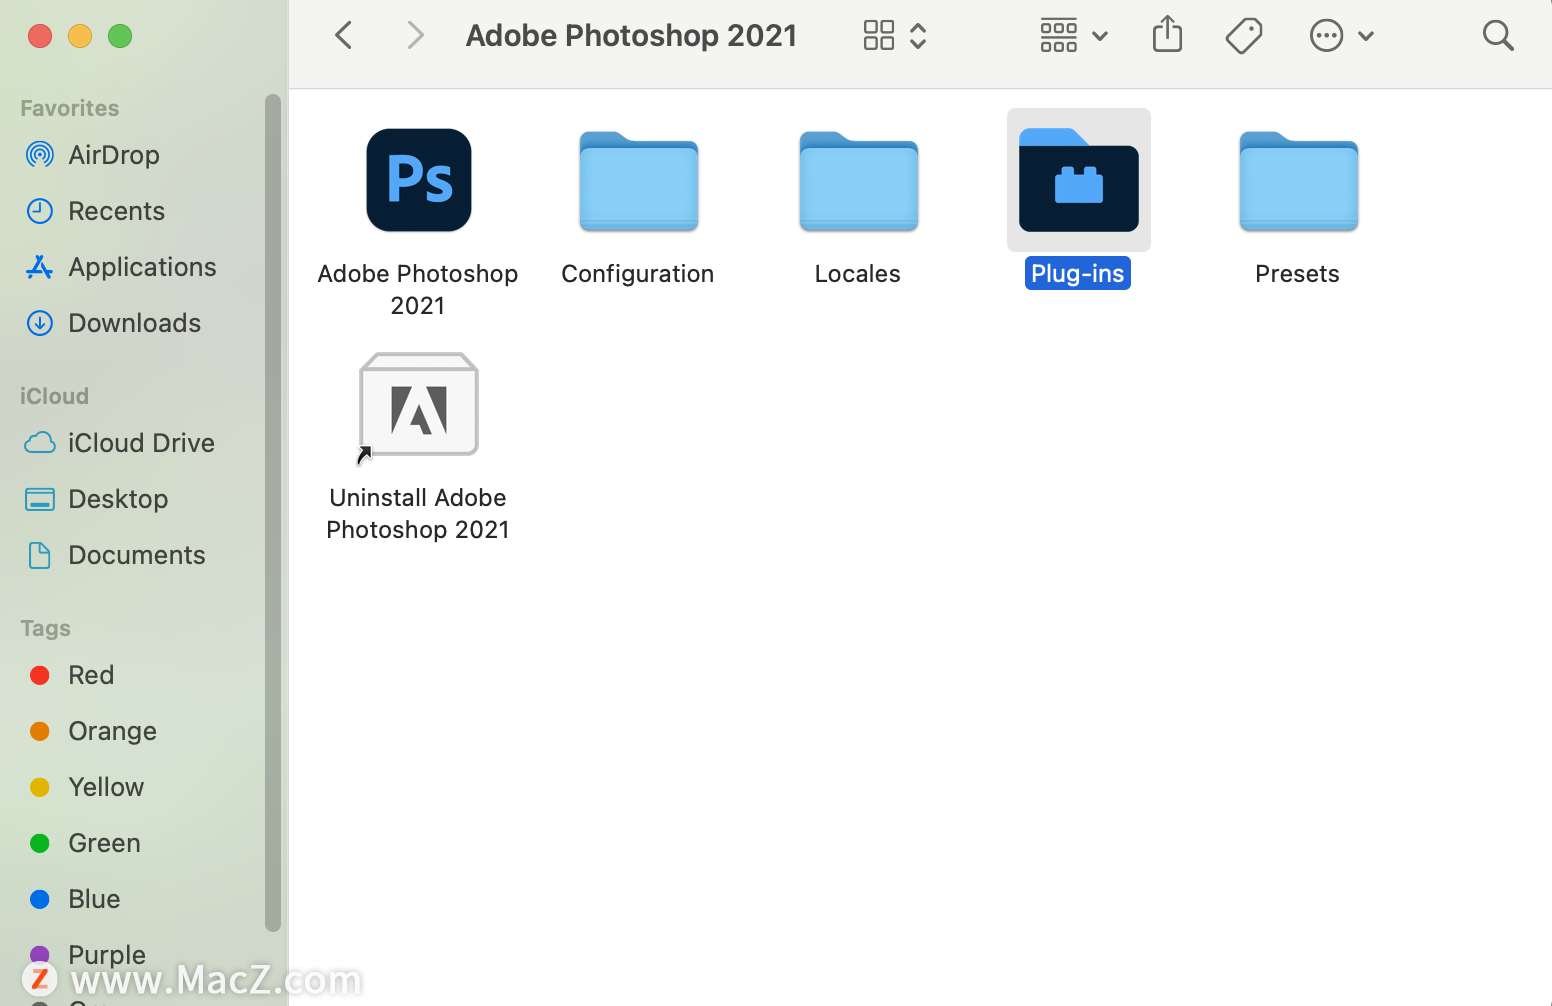Click the Desktop label in sidebar
Image resolution: width=1552 pixels, height=1006 pixels.
(118, 499)
